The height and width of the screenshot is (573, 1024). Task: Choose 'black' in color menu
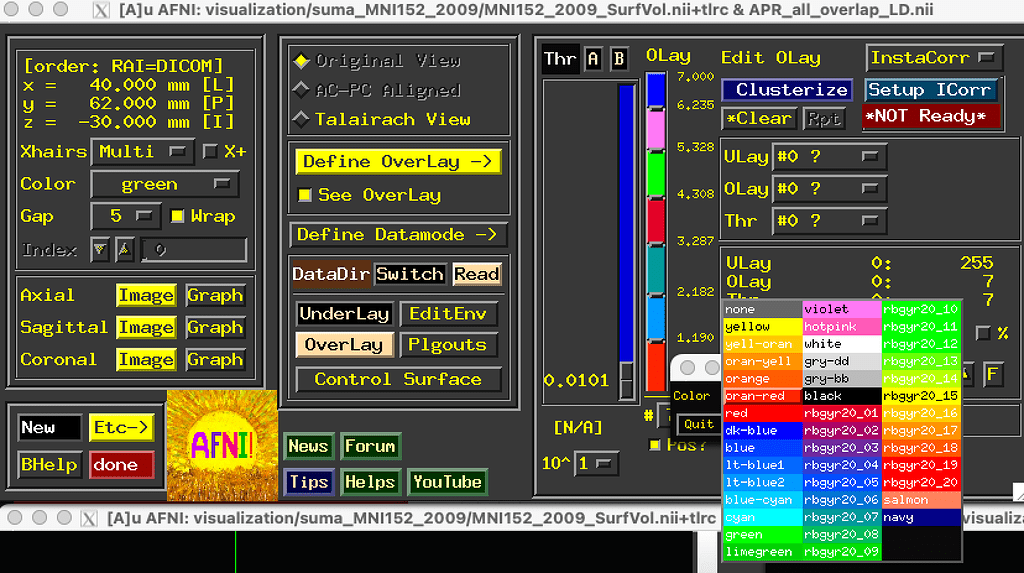842,396
